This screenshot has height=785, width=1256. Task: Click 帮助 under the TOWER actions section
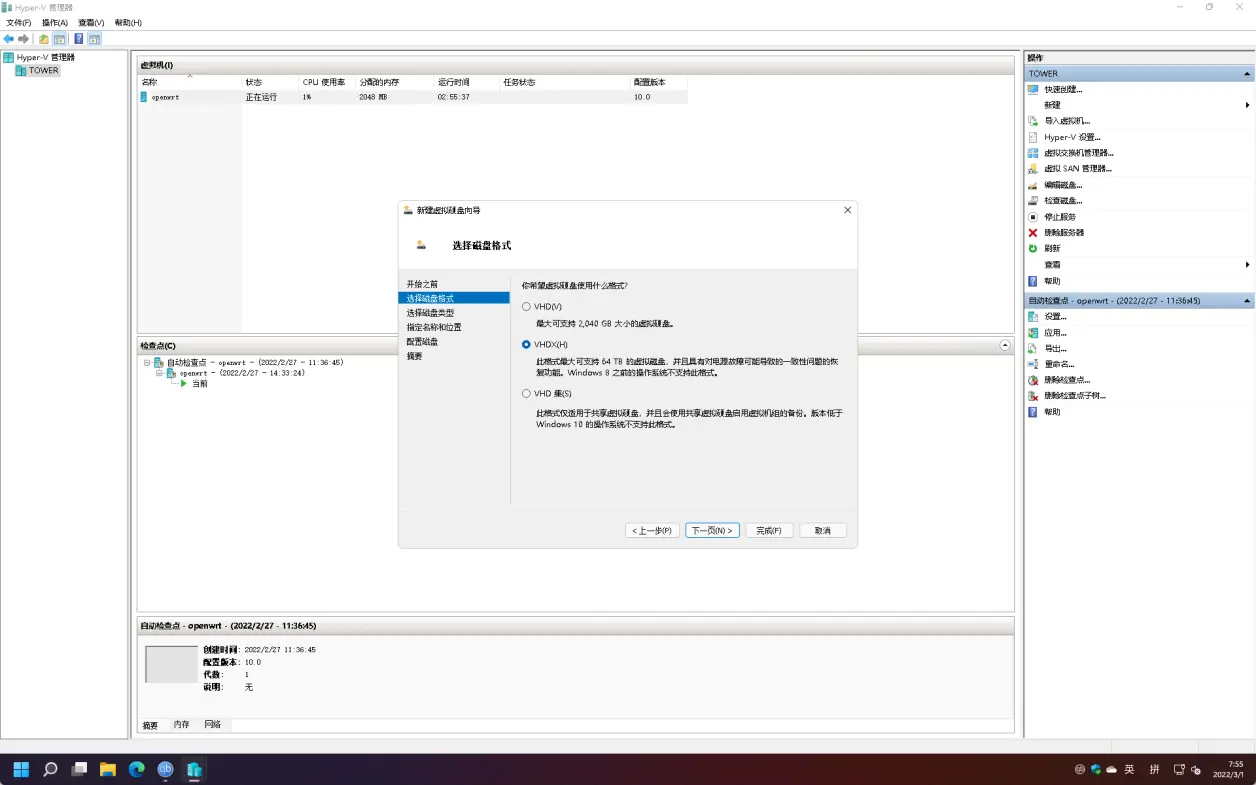[x=1052, y=281]
